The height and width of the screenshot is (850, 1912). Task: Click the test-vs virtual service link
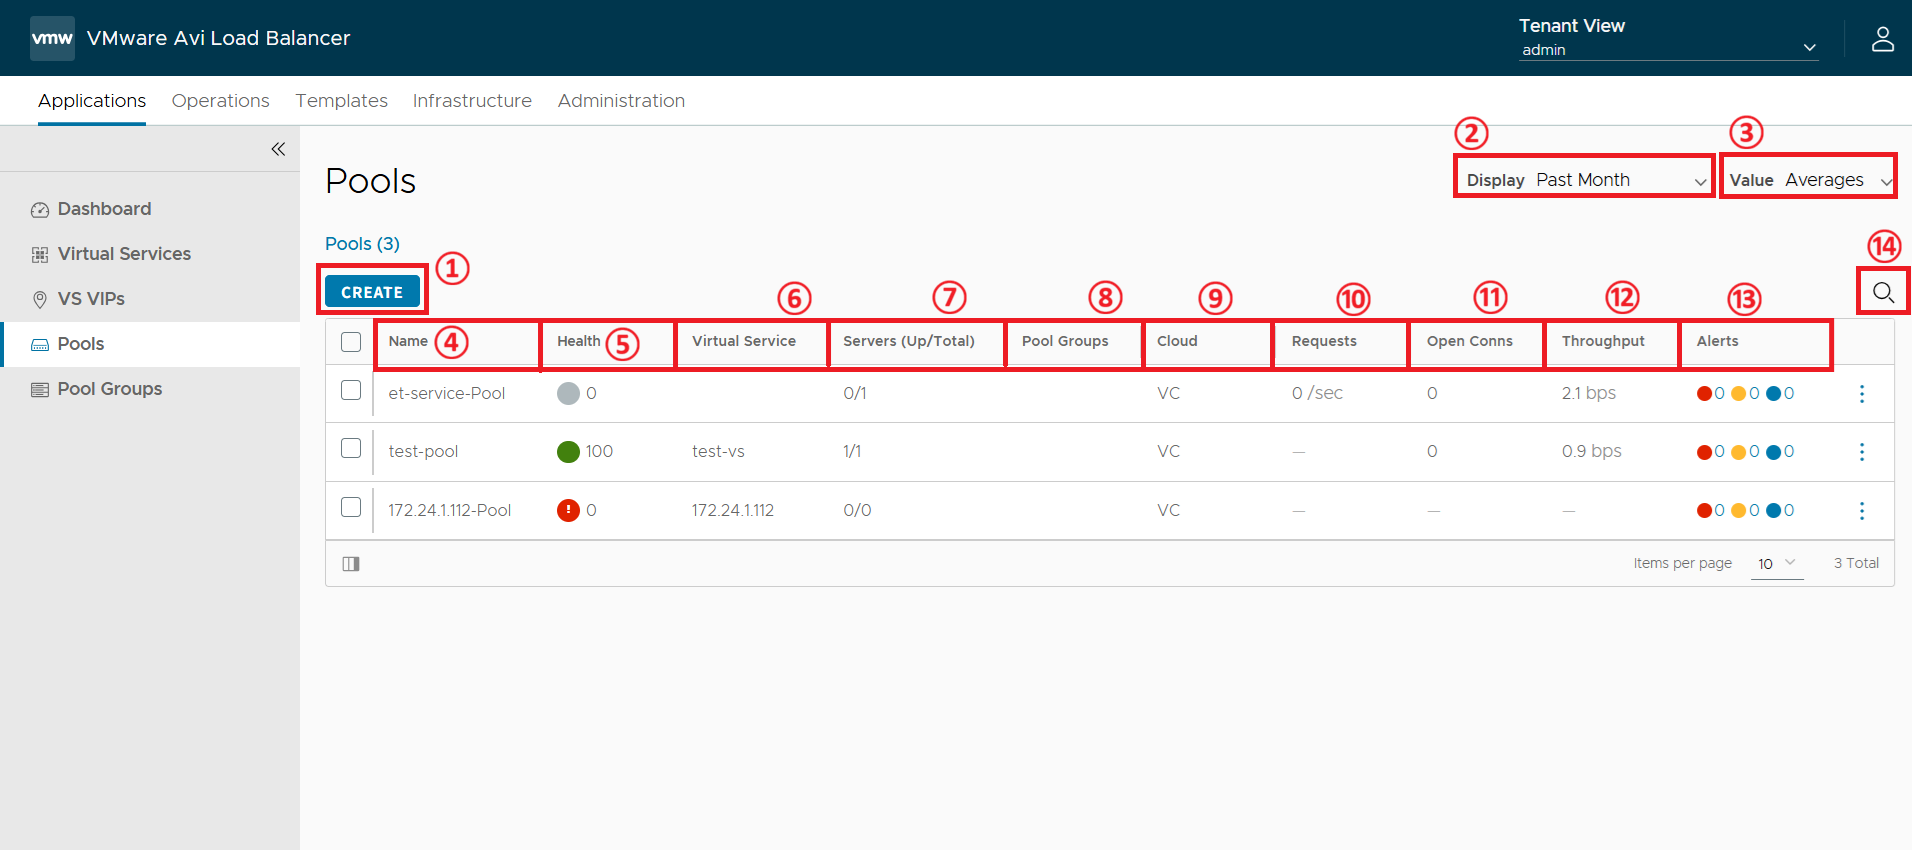point(718,452)
